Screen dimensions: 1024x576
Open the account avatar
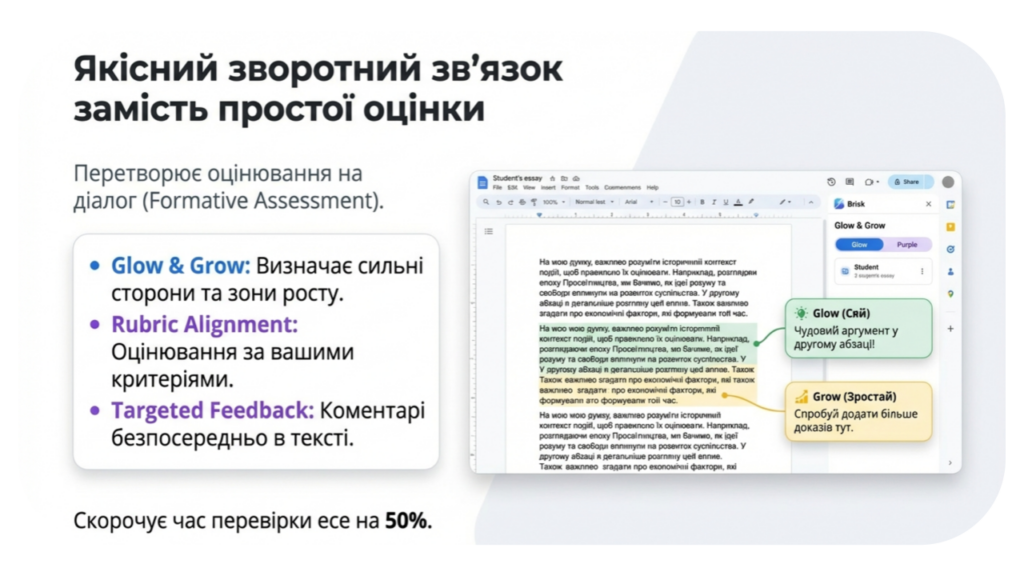pos(948,182)
